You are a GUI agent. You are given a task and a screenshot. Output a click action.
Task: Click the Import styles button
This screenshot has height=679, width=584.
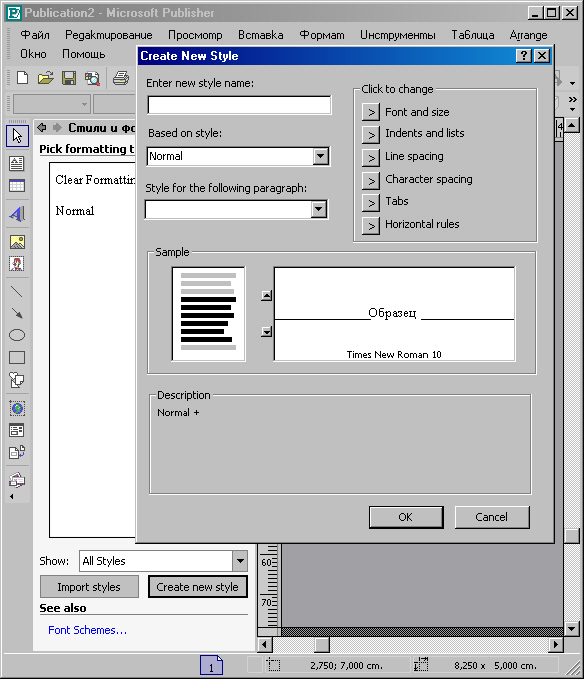click(x=89, y=587)
